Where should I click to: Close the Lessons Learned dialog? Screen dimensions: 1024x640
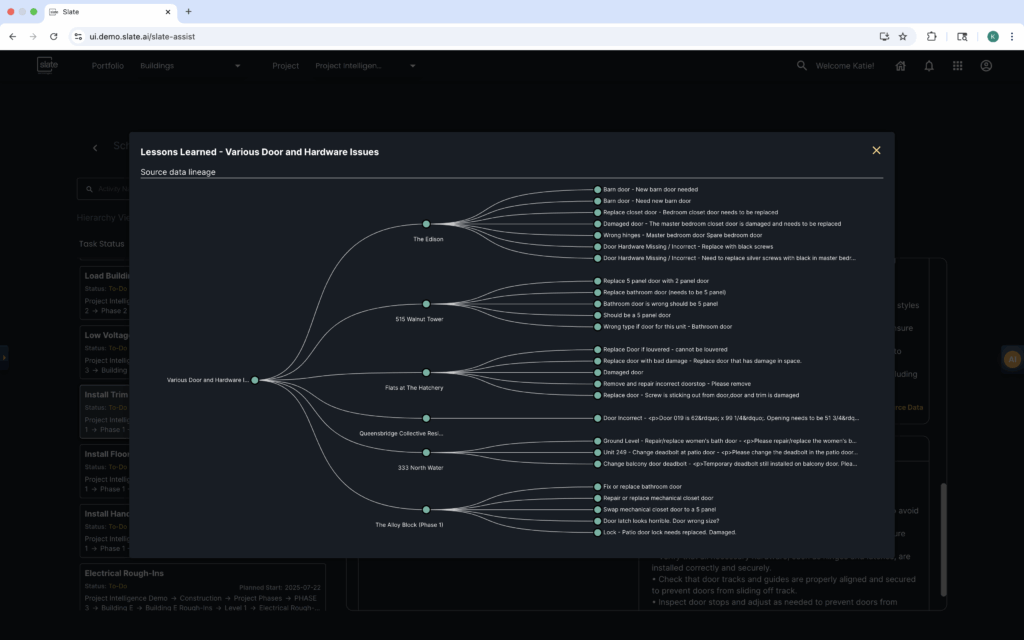pos(876,150)
